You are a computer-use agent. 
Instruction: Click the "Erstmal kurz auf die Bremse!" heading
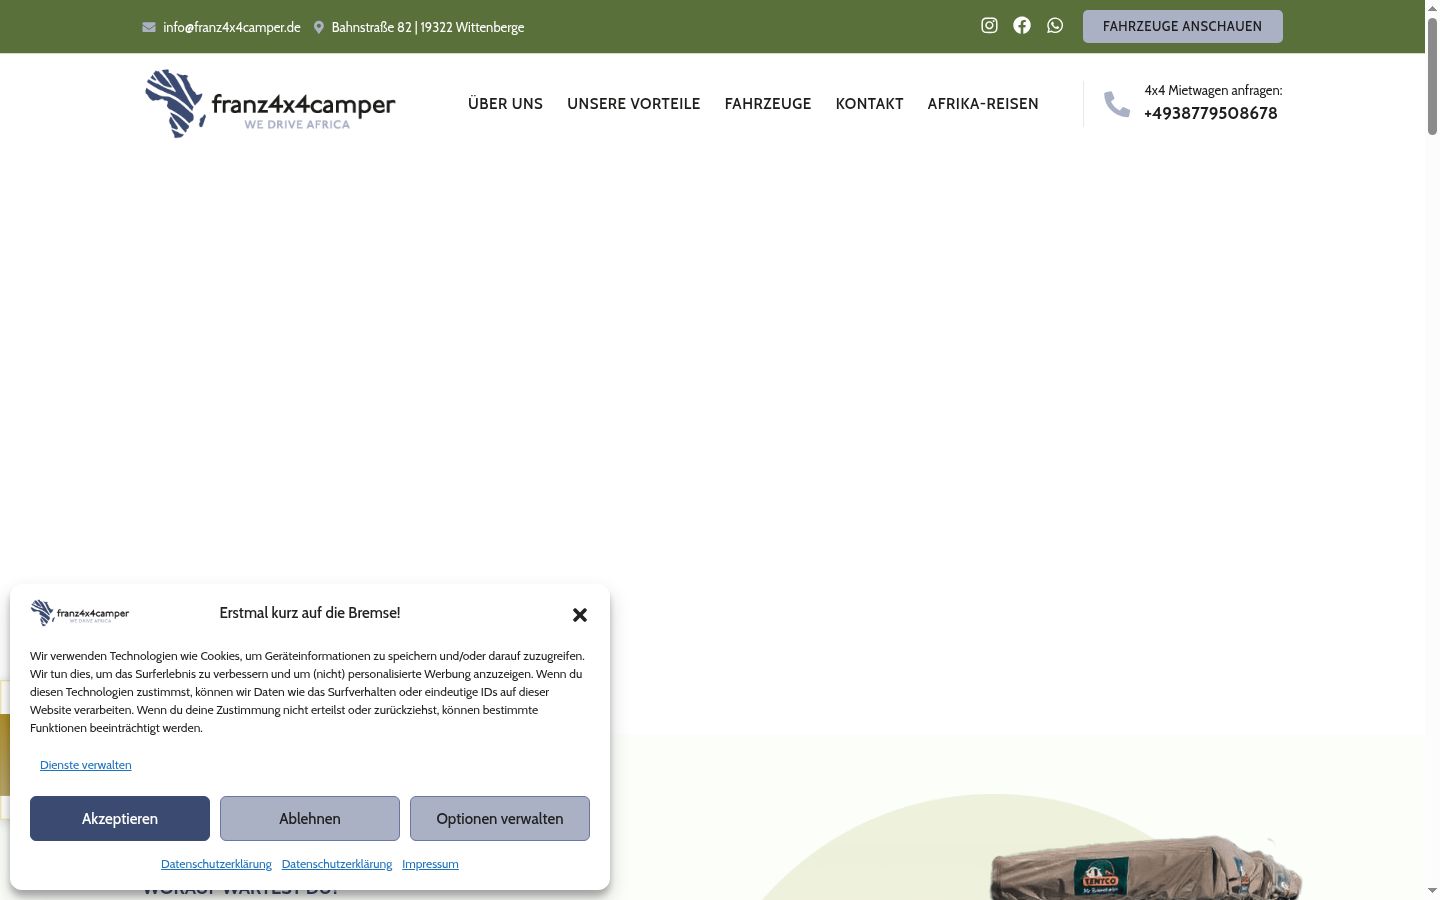click(310, 613)
